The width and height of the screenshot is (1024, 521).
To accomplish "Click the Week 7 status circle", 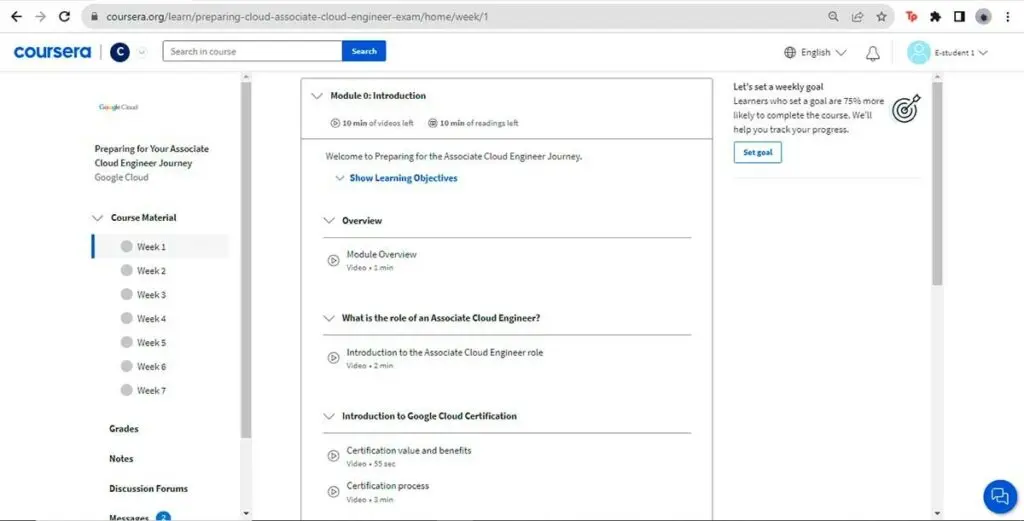I will click(127, 390).
